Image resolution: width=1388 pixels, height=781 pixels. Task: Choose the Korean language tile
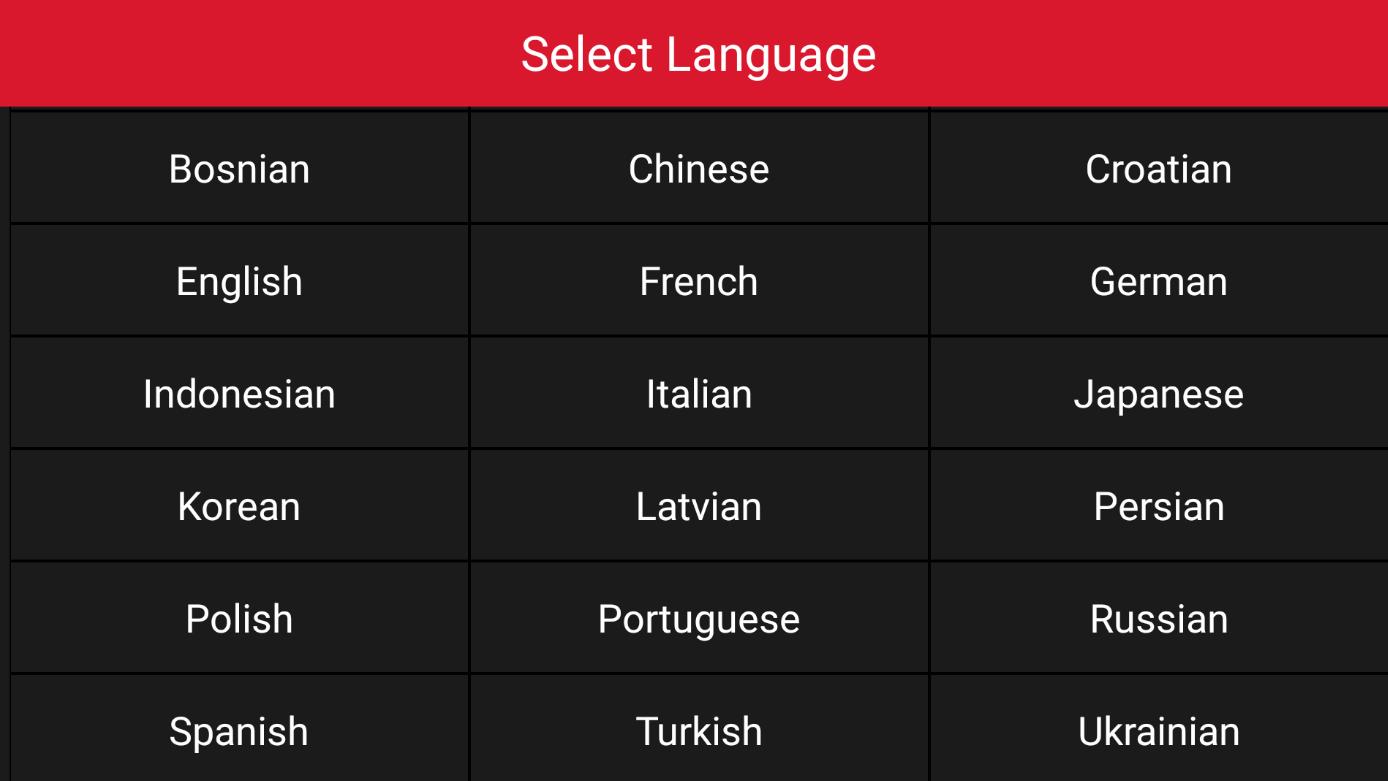tap(239, 506)
